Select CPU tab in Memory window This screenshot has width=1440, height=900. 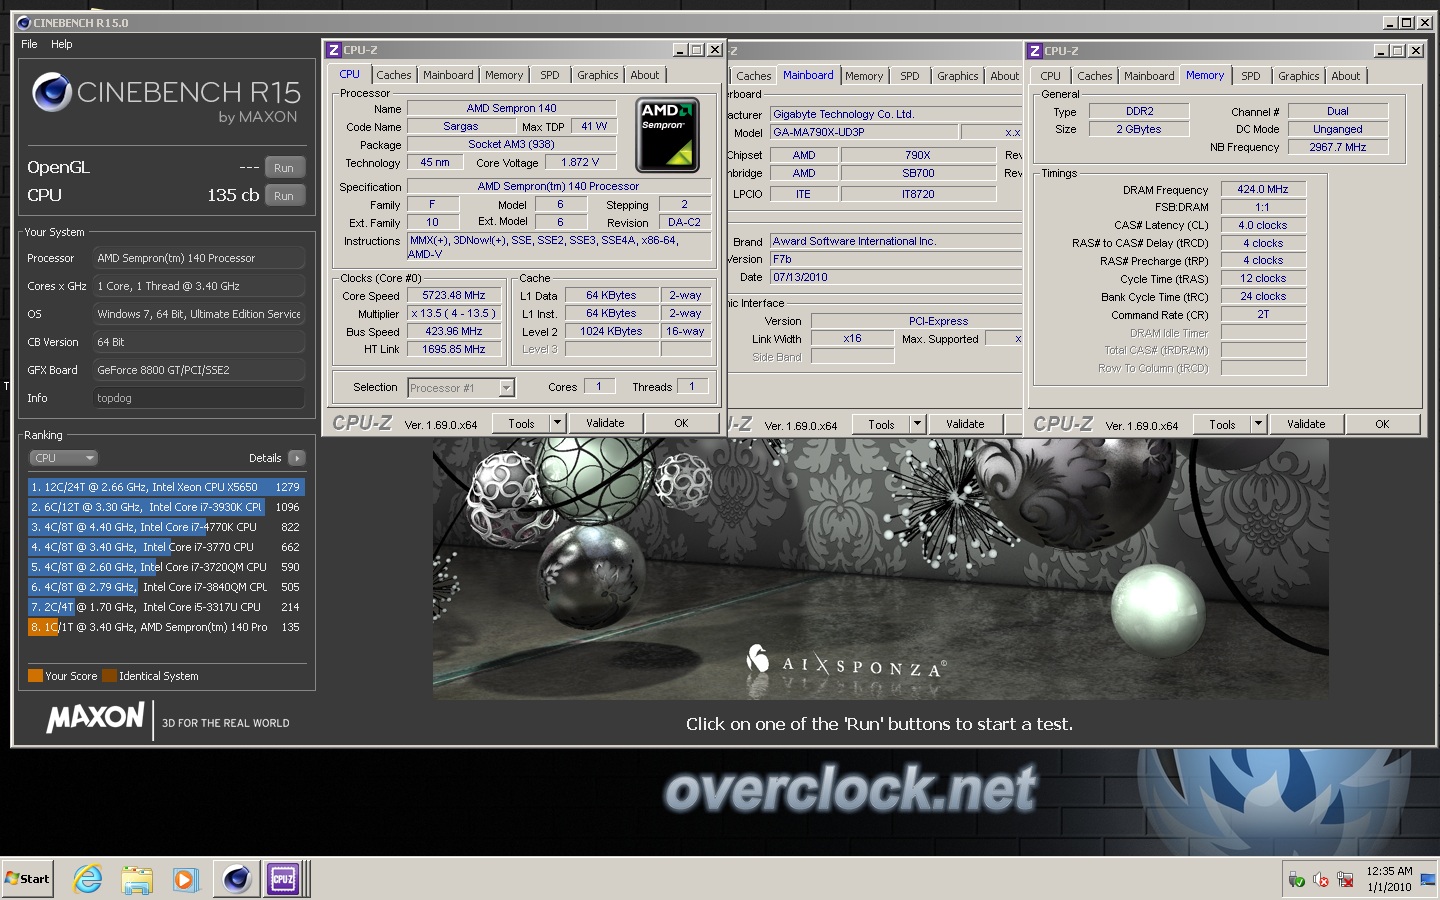point(1050,76)
